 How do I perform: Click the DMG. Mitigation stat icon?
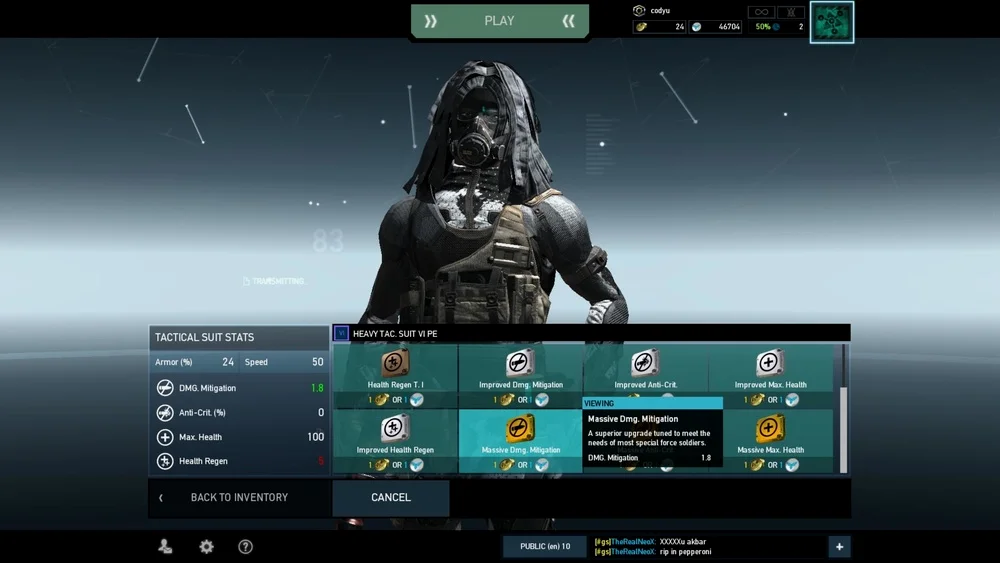click(x=165, y=388)
